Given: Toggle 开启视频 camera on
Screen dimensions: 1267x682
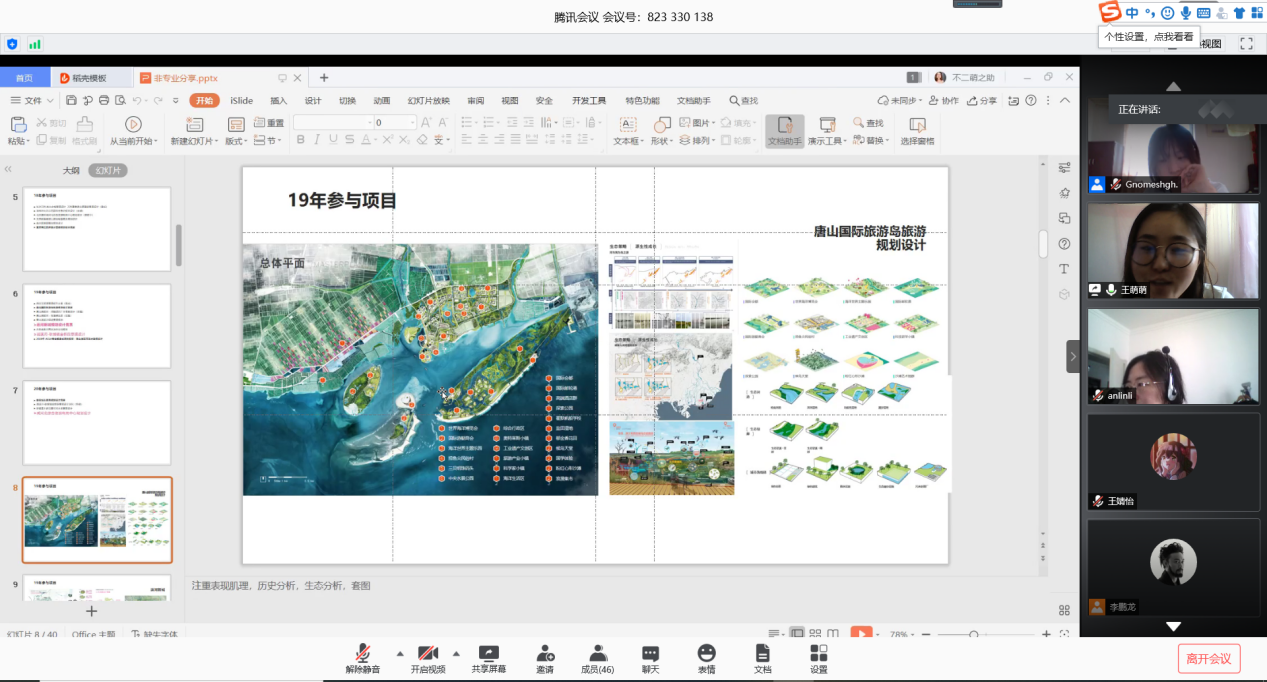Looking at the screenshot, I should (428, 653).
